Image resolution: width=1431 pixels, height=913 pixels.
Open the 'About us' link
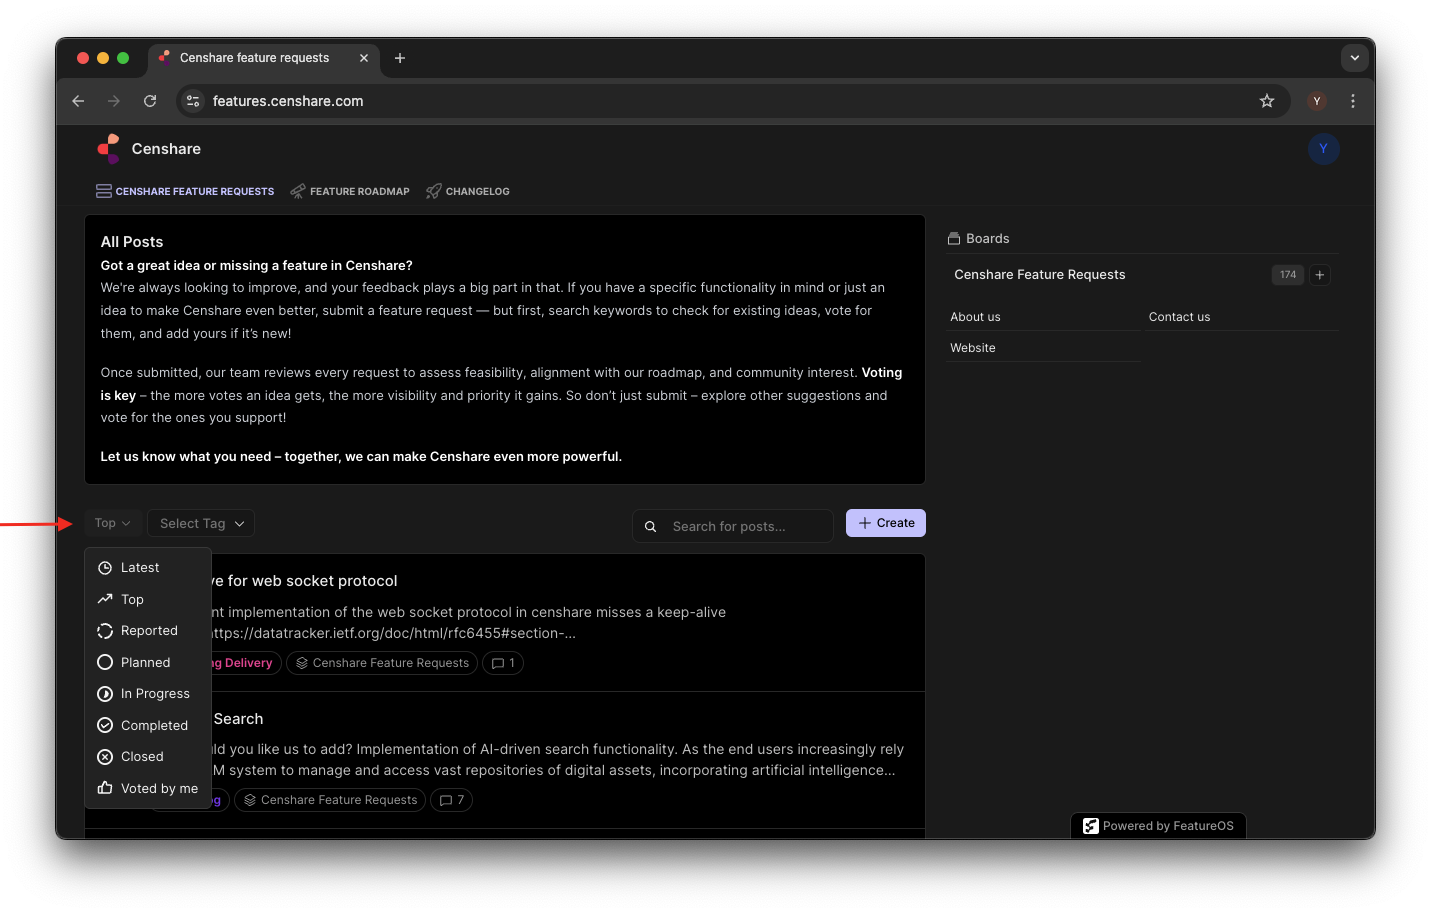975,317
